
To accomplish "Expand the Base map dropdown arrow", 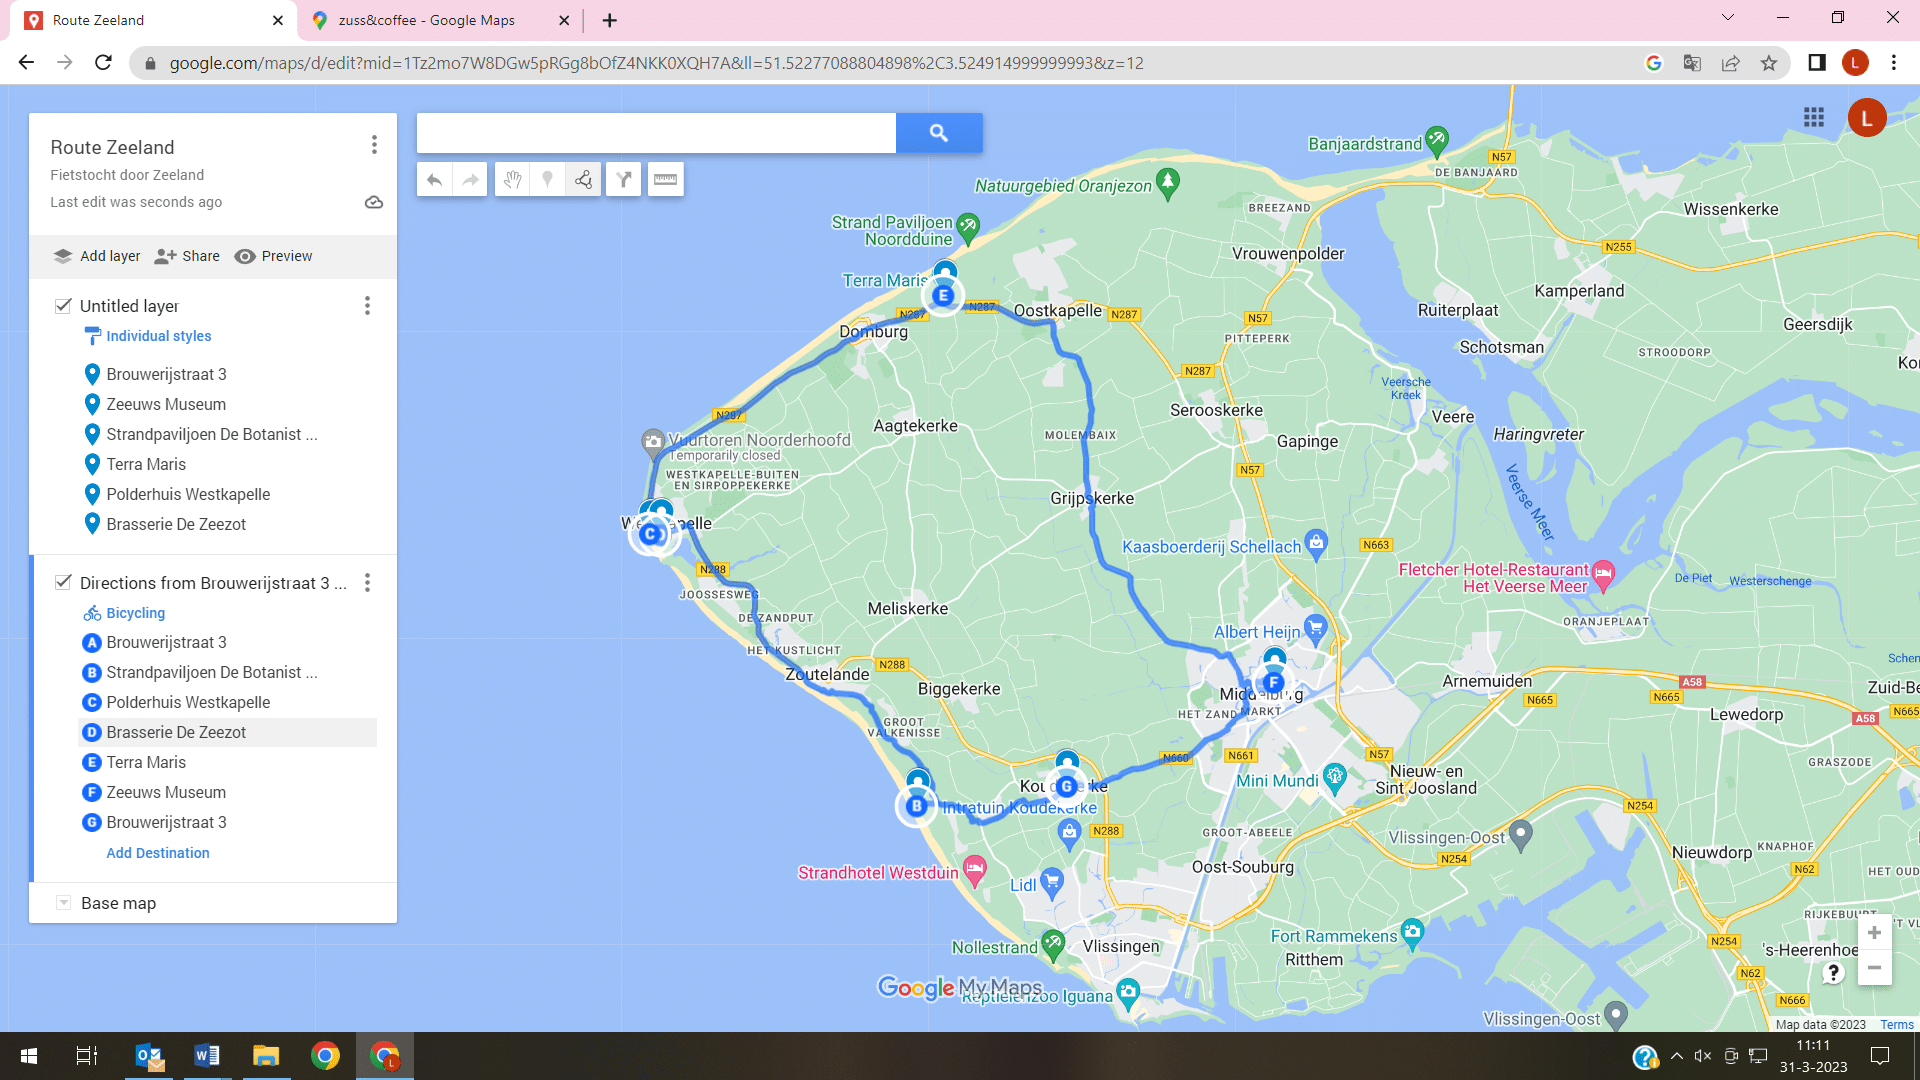I will click(x=63, y=903).
